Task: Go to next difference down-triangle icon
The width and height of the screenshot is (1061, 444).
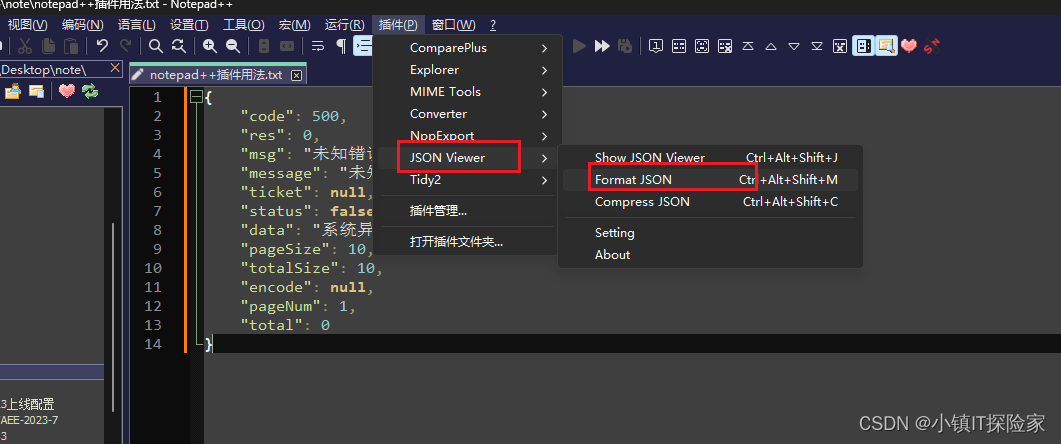Action: tap(794, 46)
